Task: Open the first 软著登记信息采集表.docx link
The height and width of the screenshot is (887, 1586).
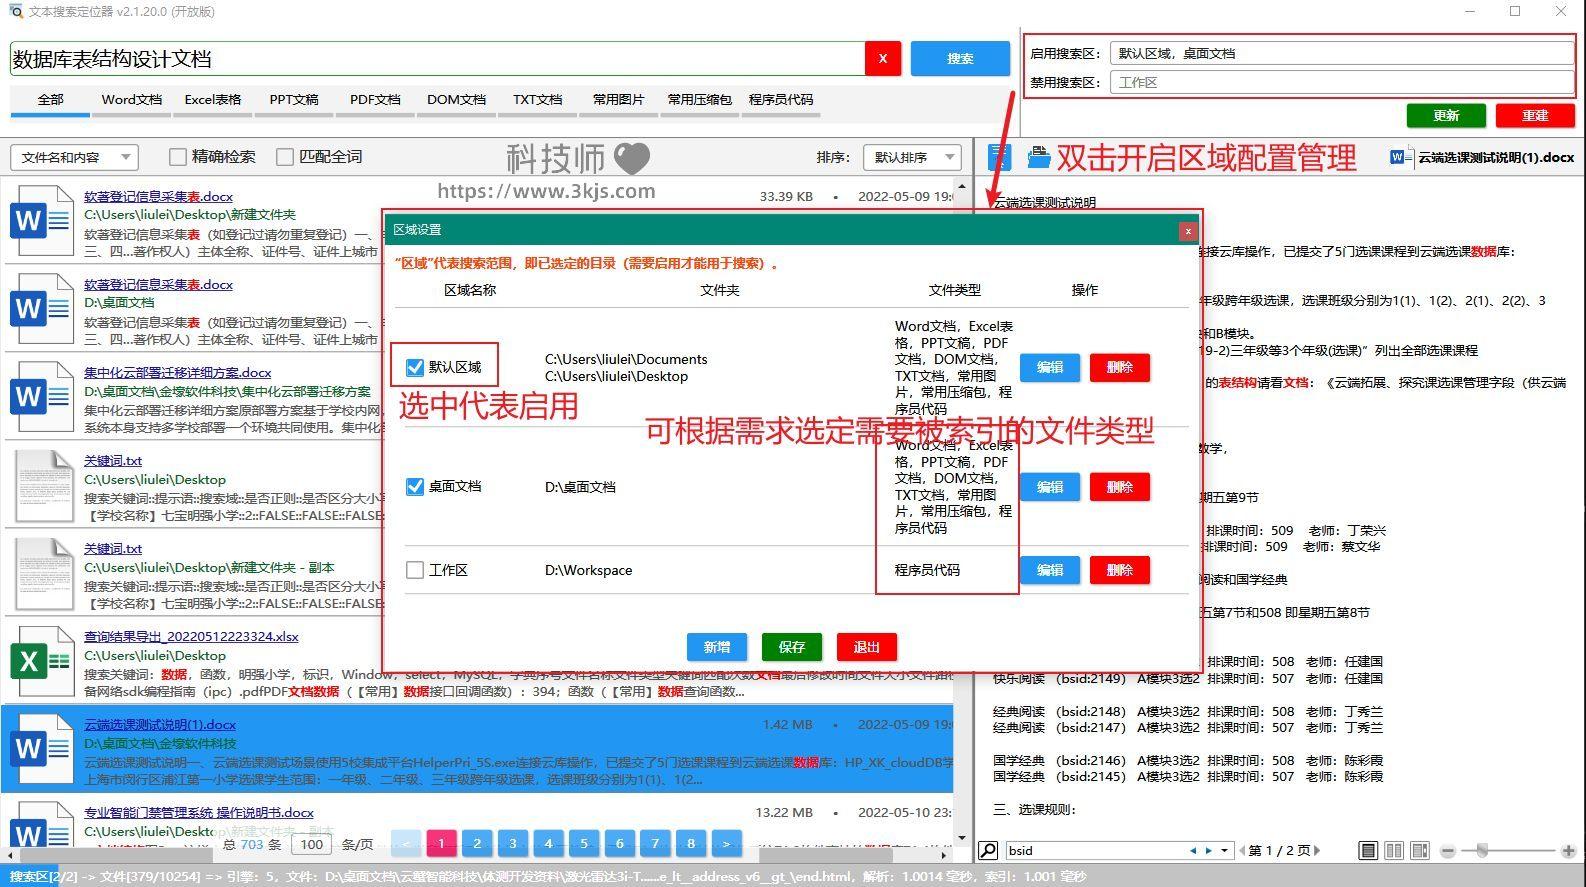Action: pyautogui.click(x=158, y=197)
